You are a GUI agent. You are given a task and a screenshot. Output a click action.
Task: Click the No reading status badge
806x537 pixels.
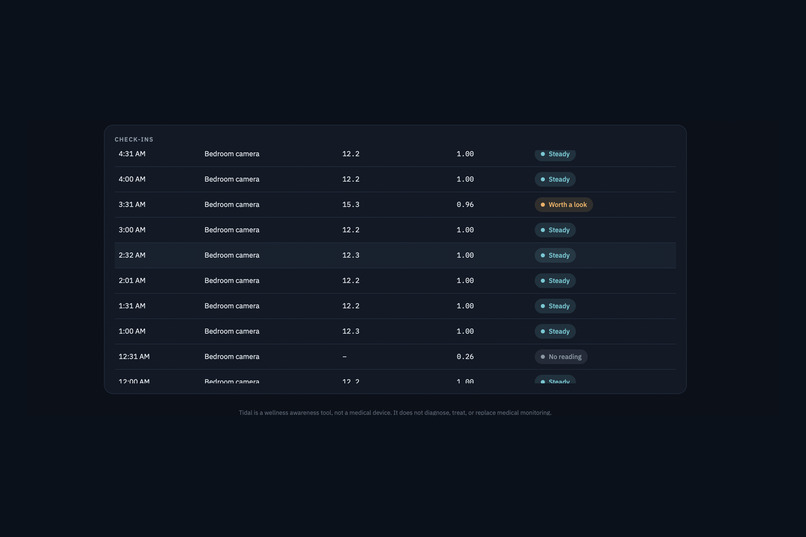[x=561, y=357]
